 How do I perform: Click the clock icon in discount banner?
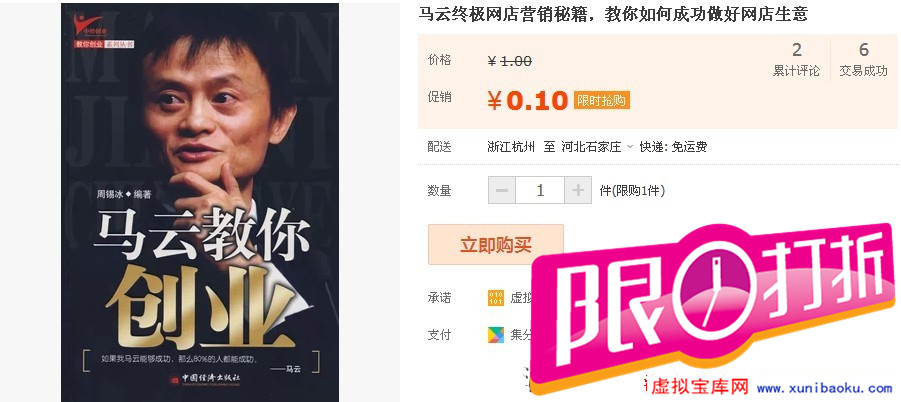pyautogui.click(x=712, y=293)
